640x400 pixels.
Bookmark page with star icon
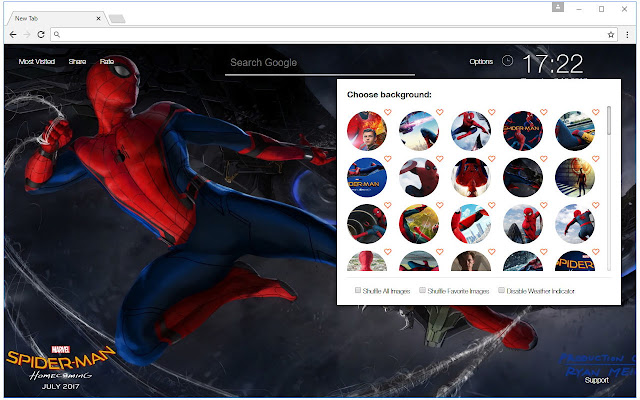point(611,35)
